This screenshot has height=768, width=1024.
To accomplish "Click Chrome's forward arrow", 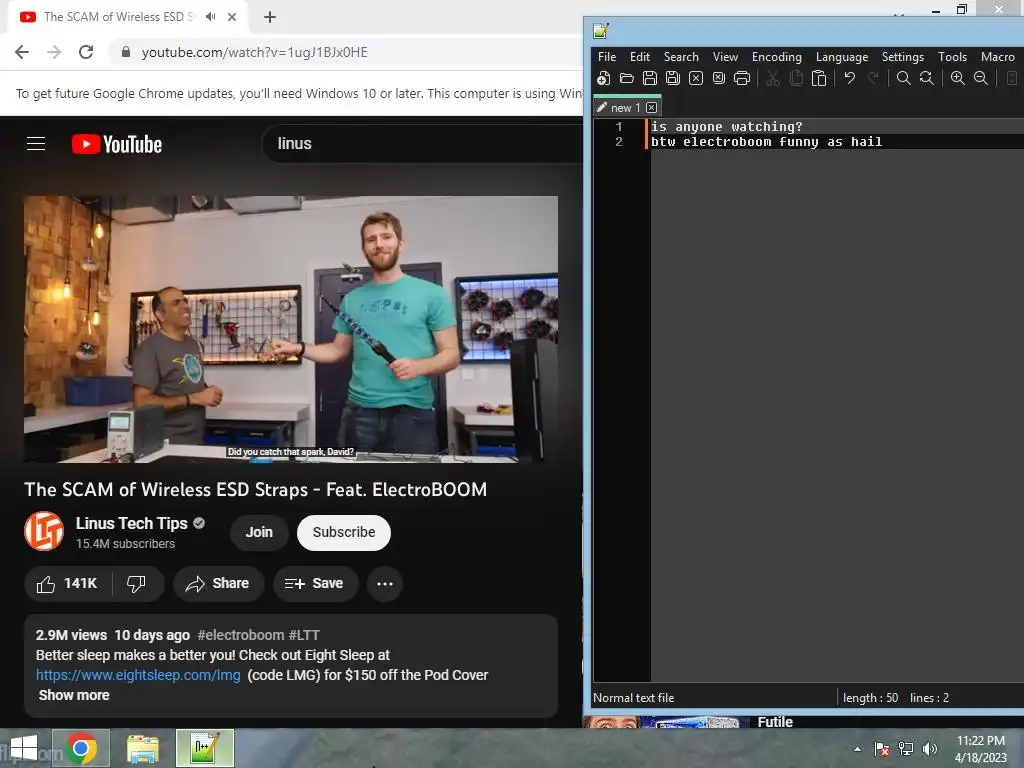I will click(54, 52).
